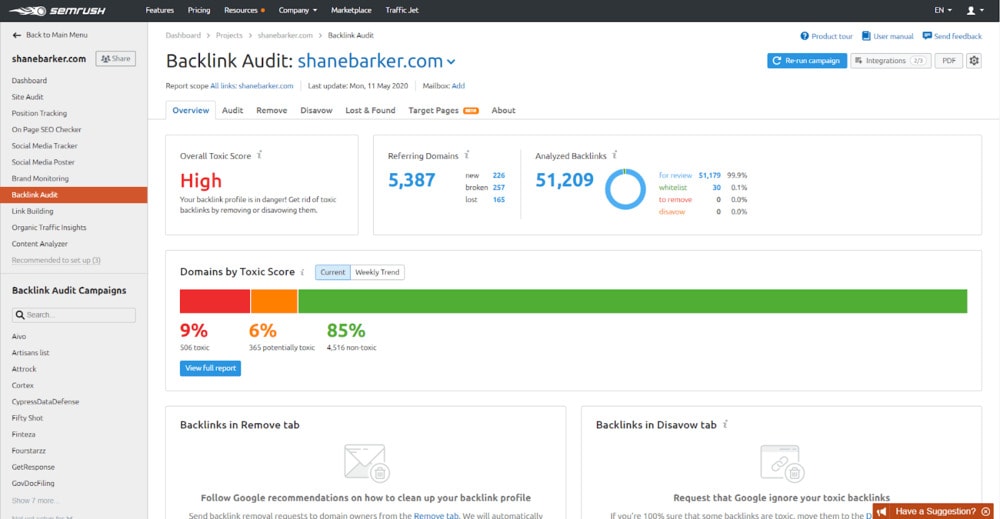The height and width of the screenshot is (519, 1000).
Task: Switch to Weekly Trend view
Action: click(x=377, y=272)
